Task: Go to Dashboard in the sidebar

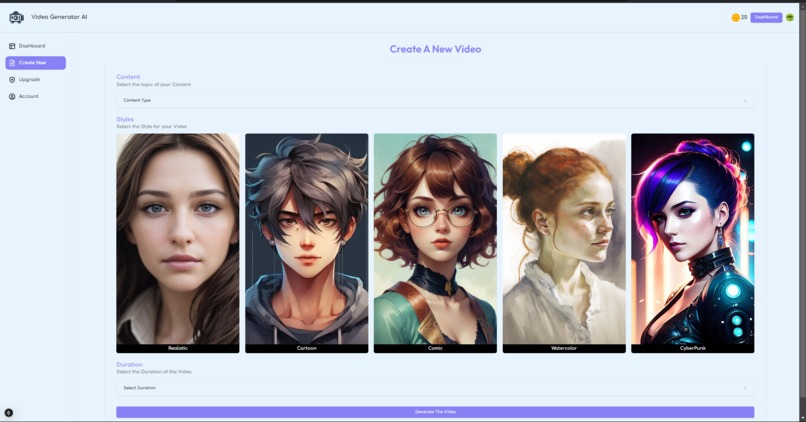Action: pyautogui.click(x=35, y=46)
